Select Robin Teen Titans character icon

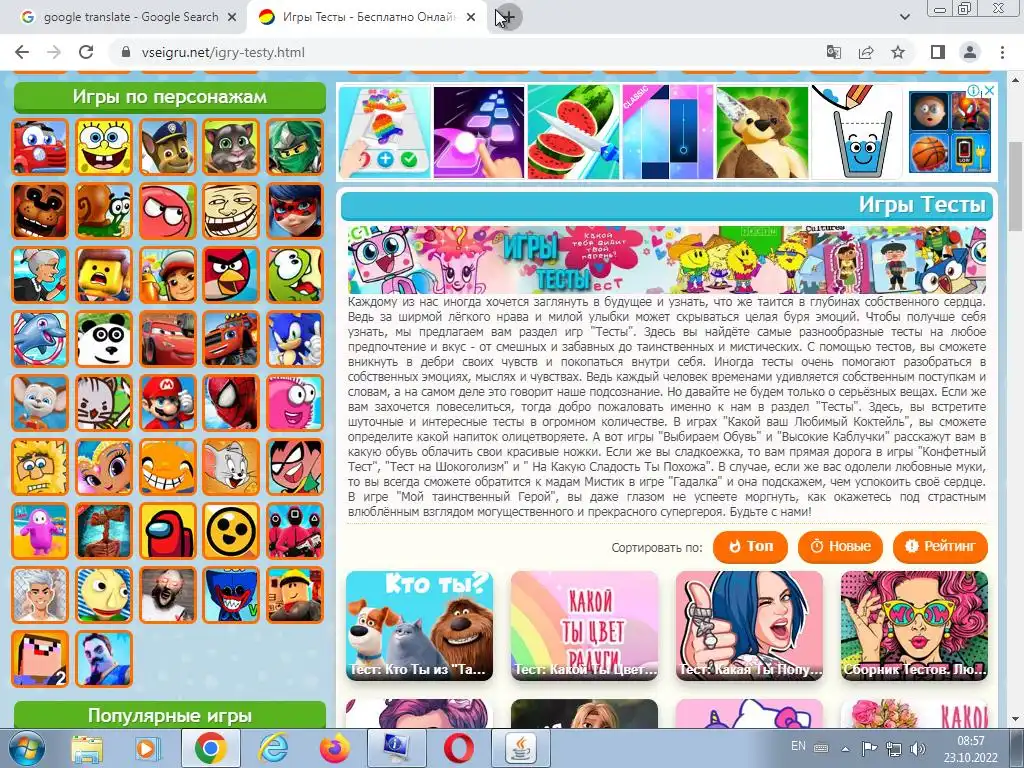pyautogui.click(x=295, y=467)
